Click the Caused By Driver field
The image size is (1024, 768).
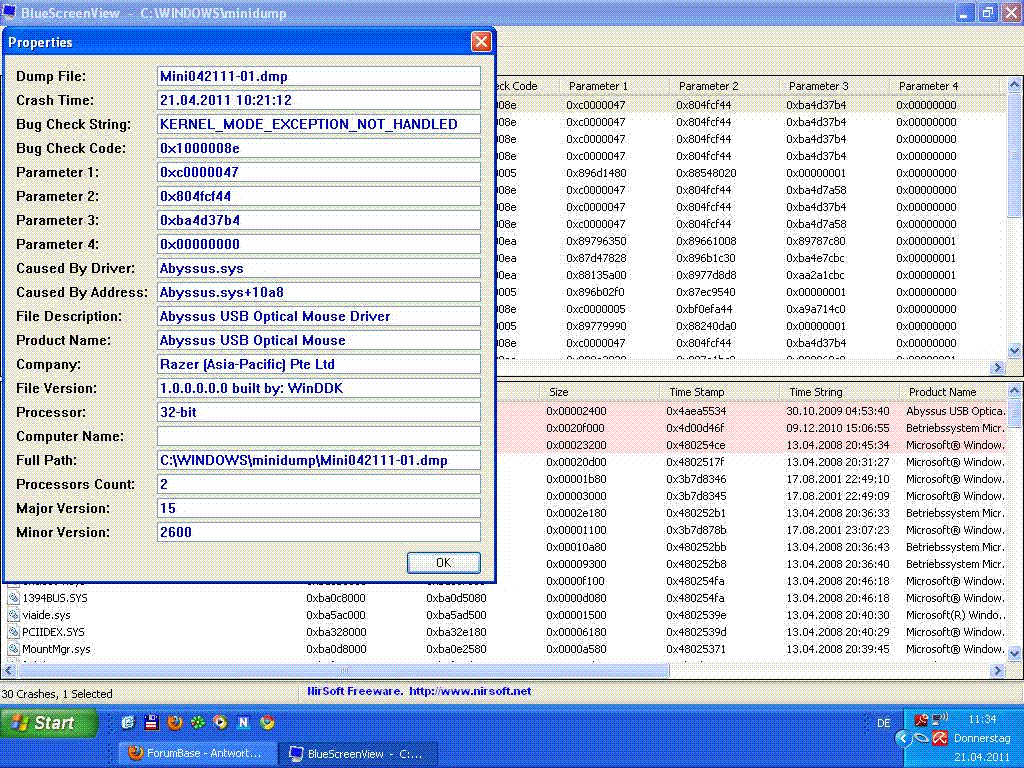319,268
